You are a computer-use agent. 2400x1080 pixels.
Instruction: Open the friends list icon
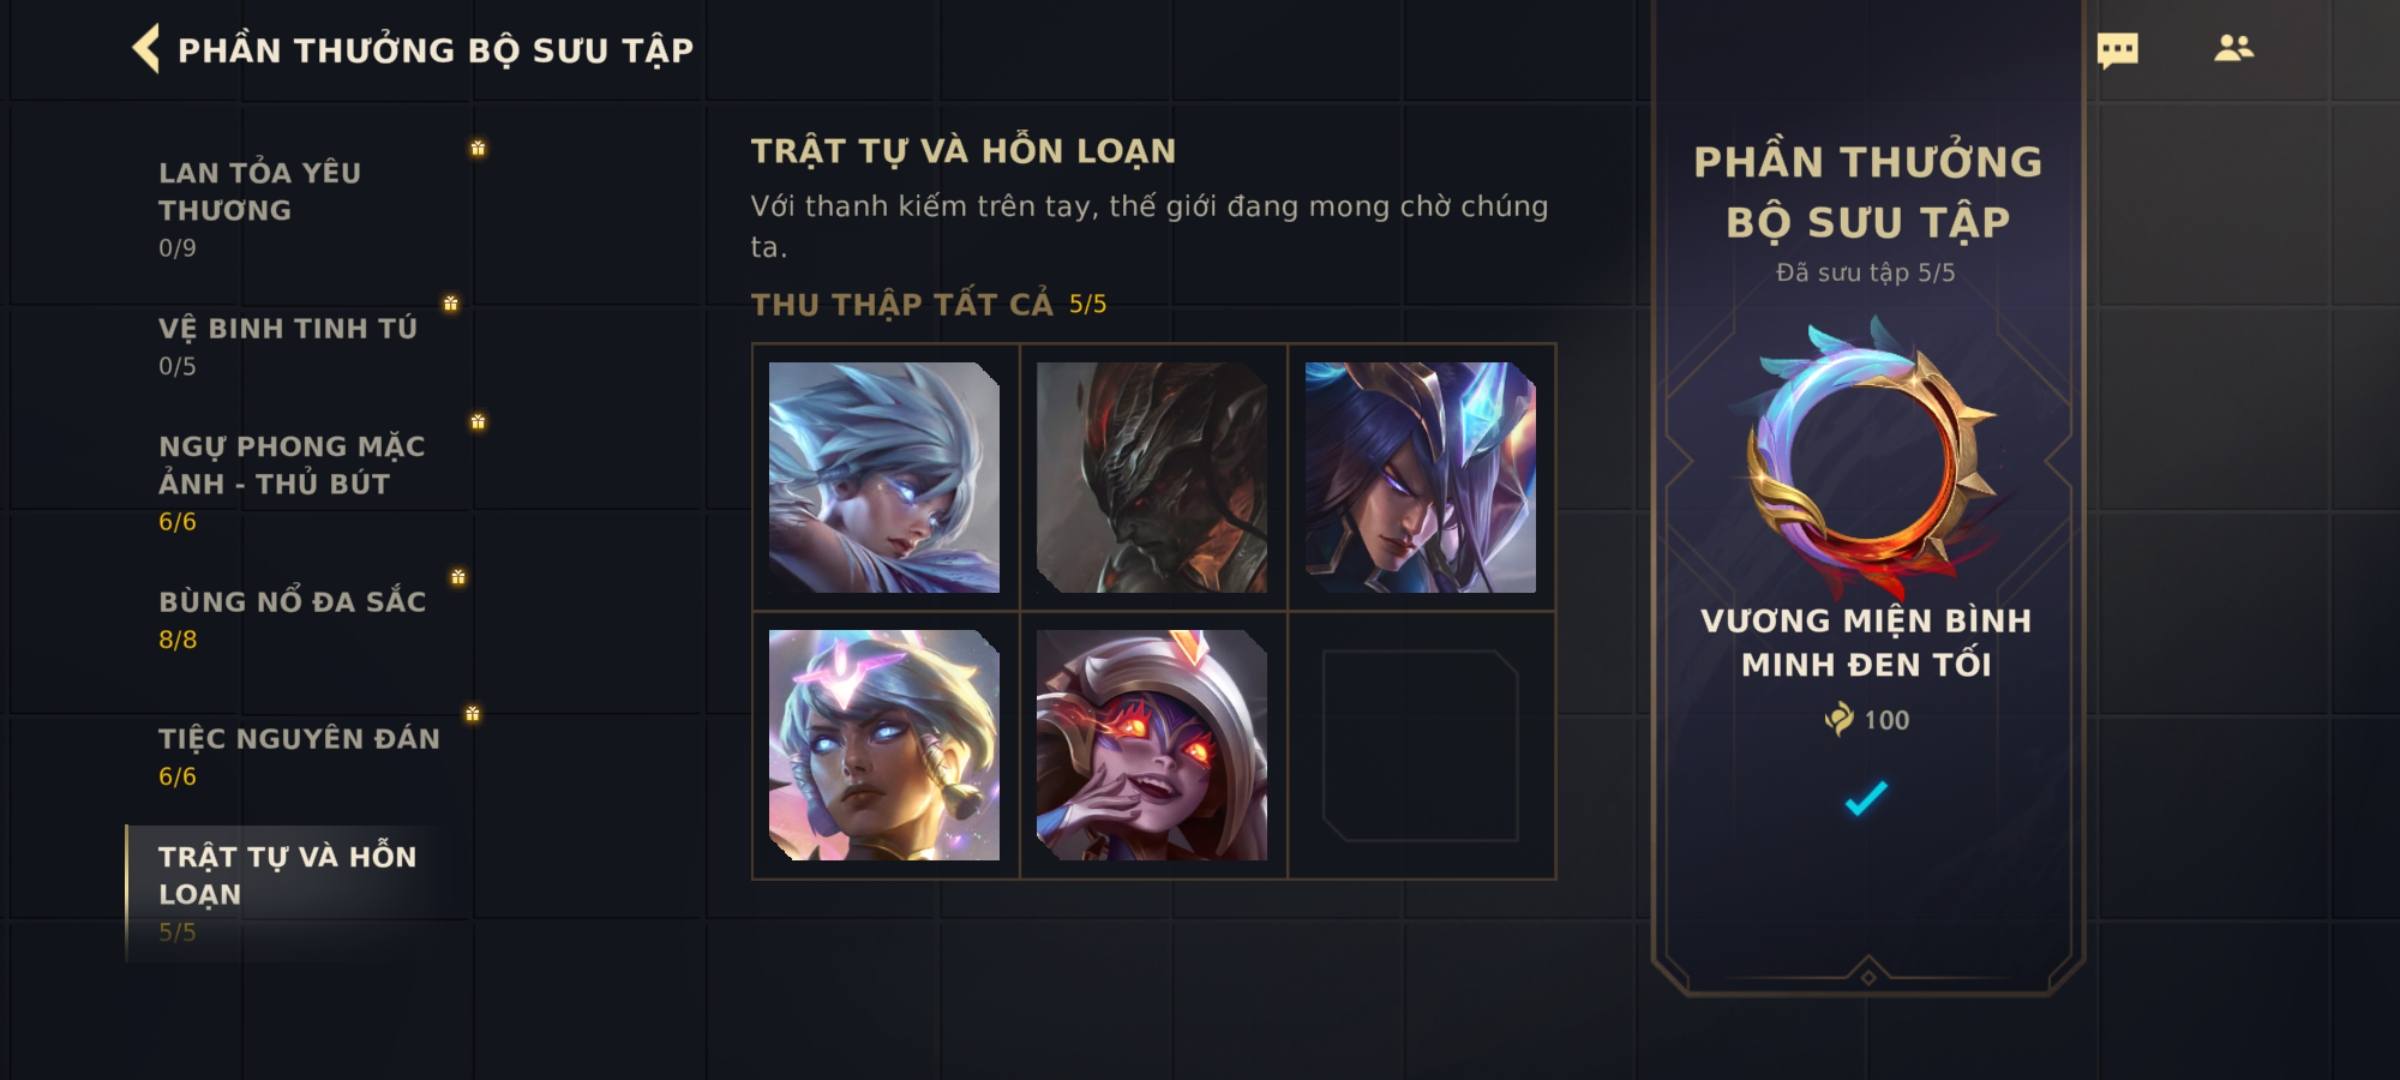tap(2233, 48)
